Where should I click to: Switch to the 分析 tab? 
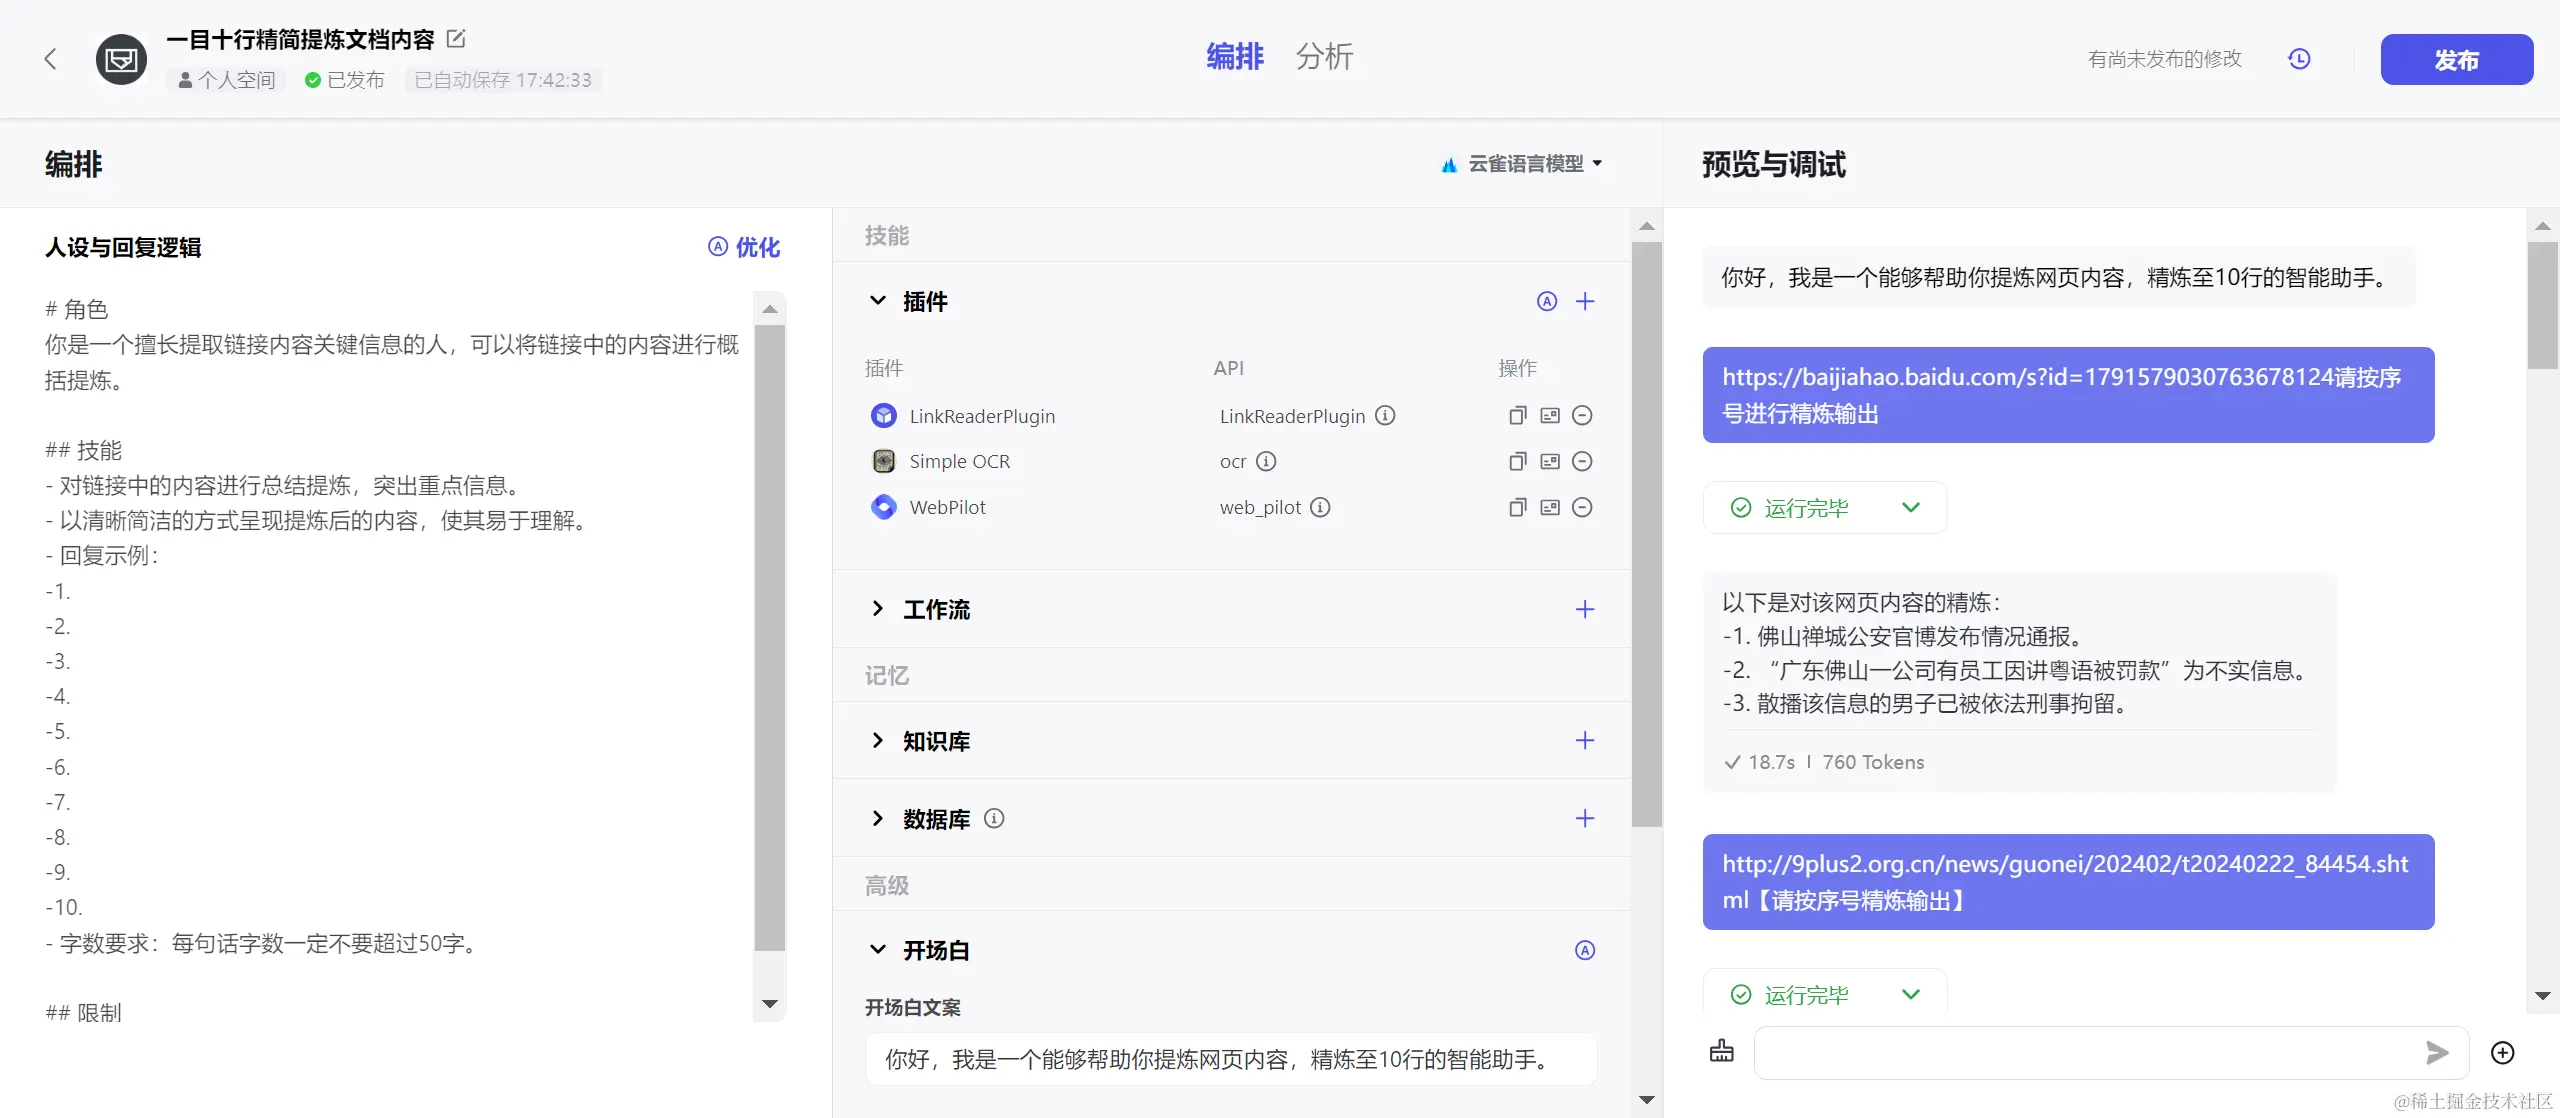tap(1324, 57)
